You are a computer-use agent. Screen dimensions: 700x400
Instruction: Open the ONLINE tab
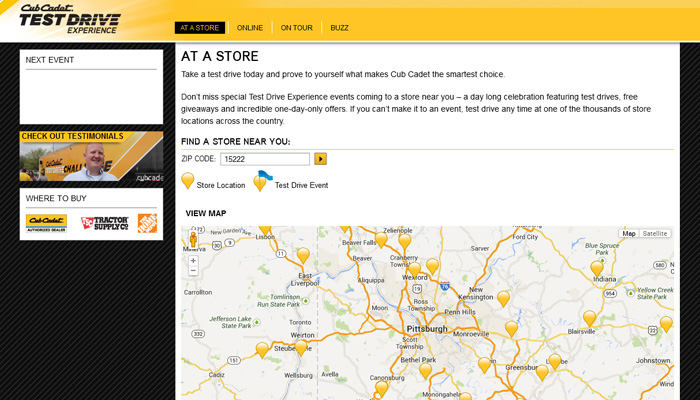pyautogui.click(x=250, y=28)
